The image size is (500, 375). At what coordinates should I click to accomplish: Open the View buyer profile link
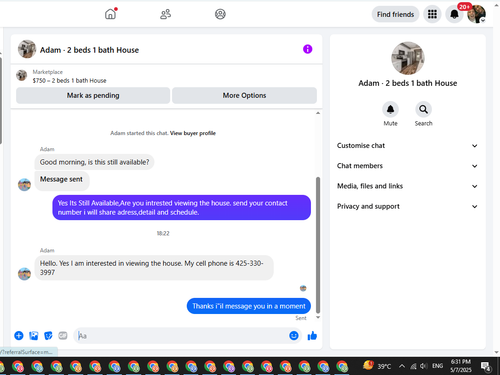pyautogui.click(x=193, y=133)
